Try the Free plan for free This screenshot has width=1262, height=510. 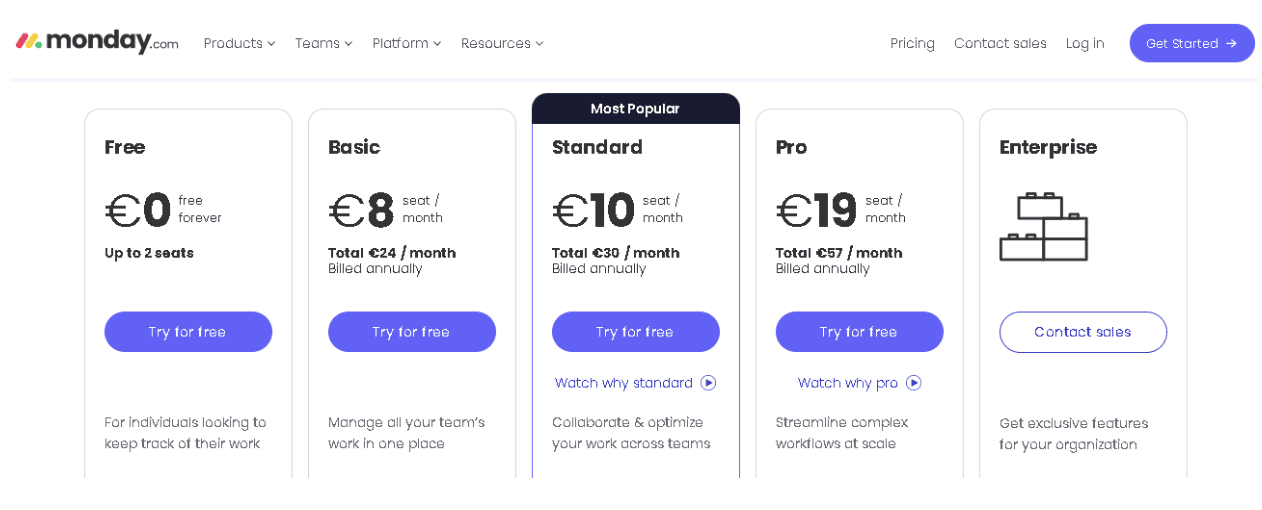click(x=188, y=332)
